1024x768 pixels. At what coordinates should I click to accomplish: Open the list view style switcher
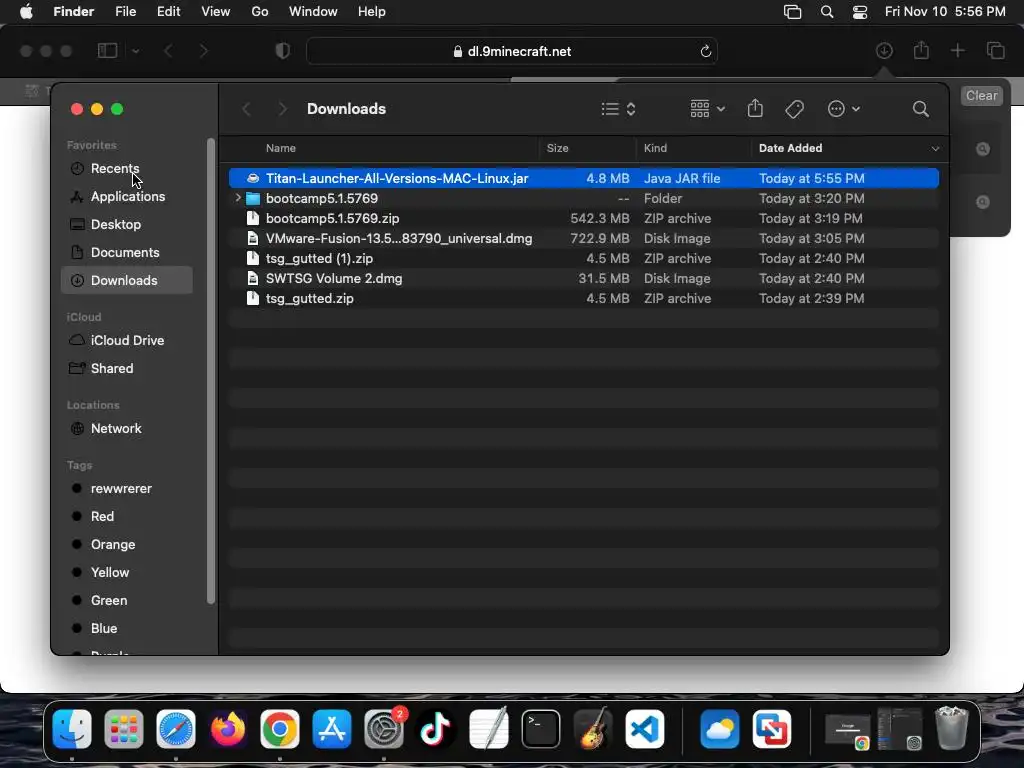point(618,109)
